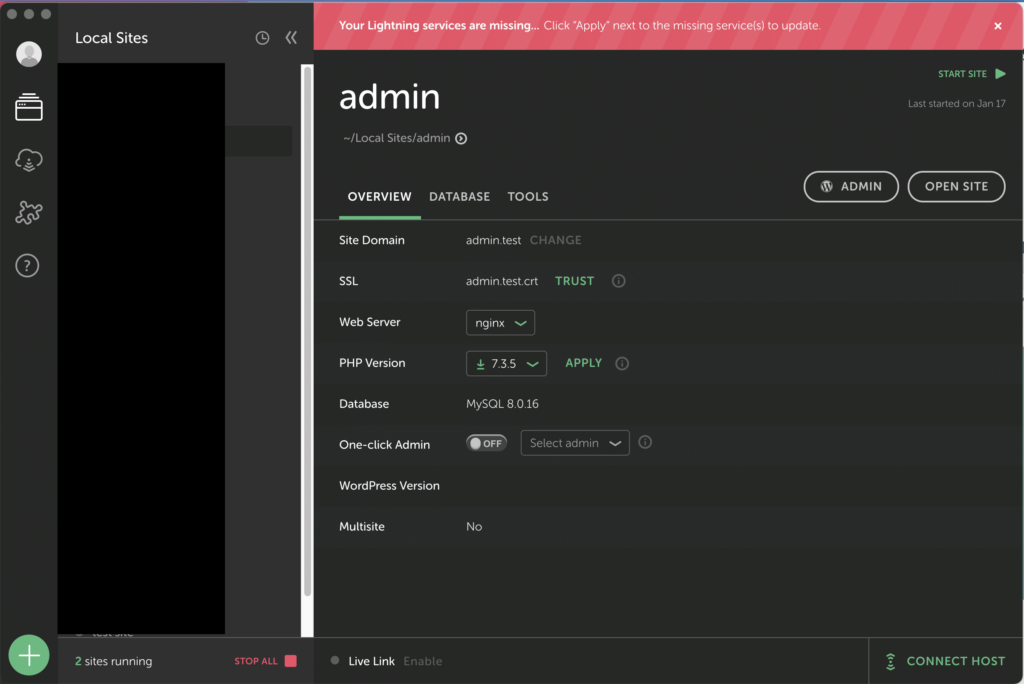Select the Local Sites sidebar icon
Screen dimensions: 1024x684
point(29,107)
